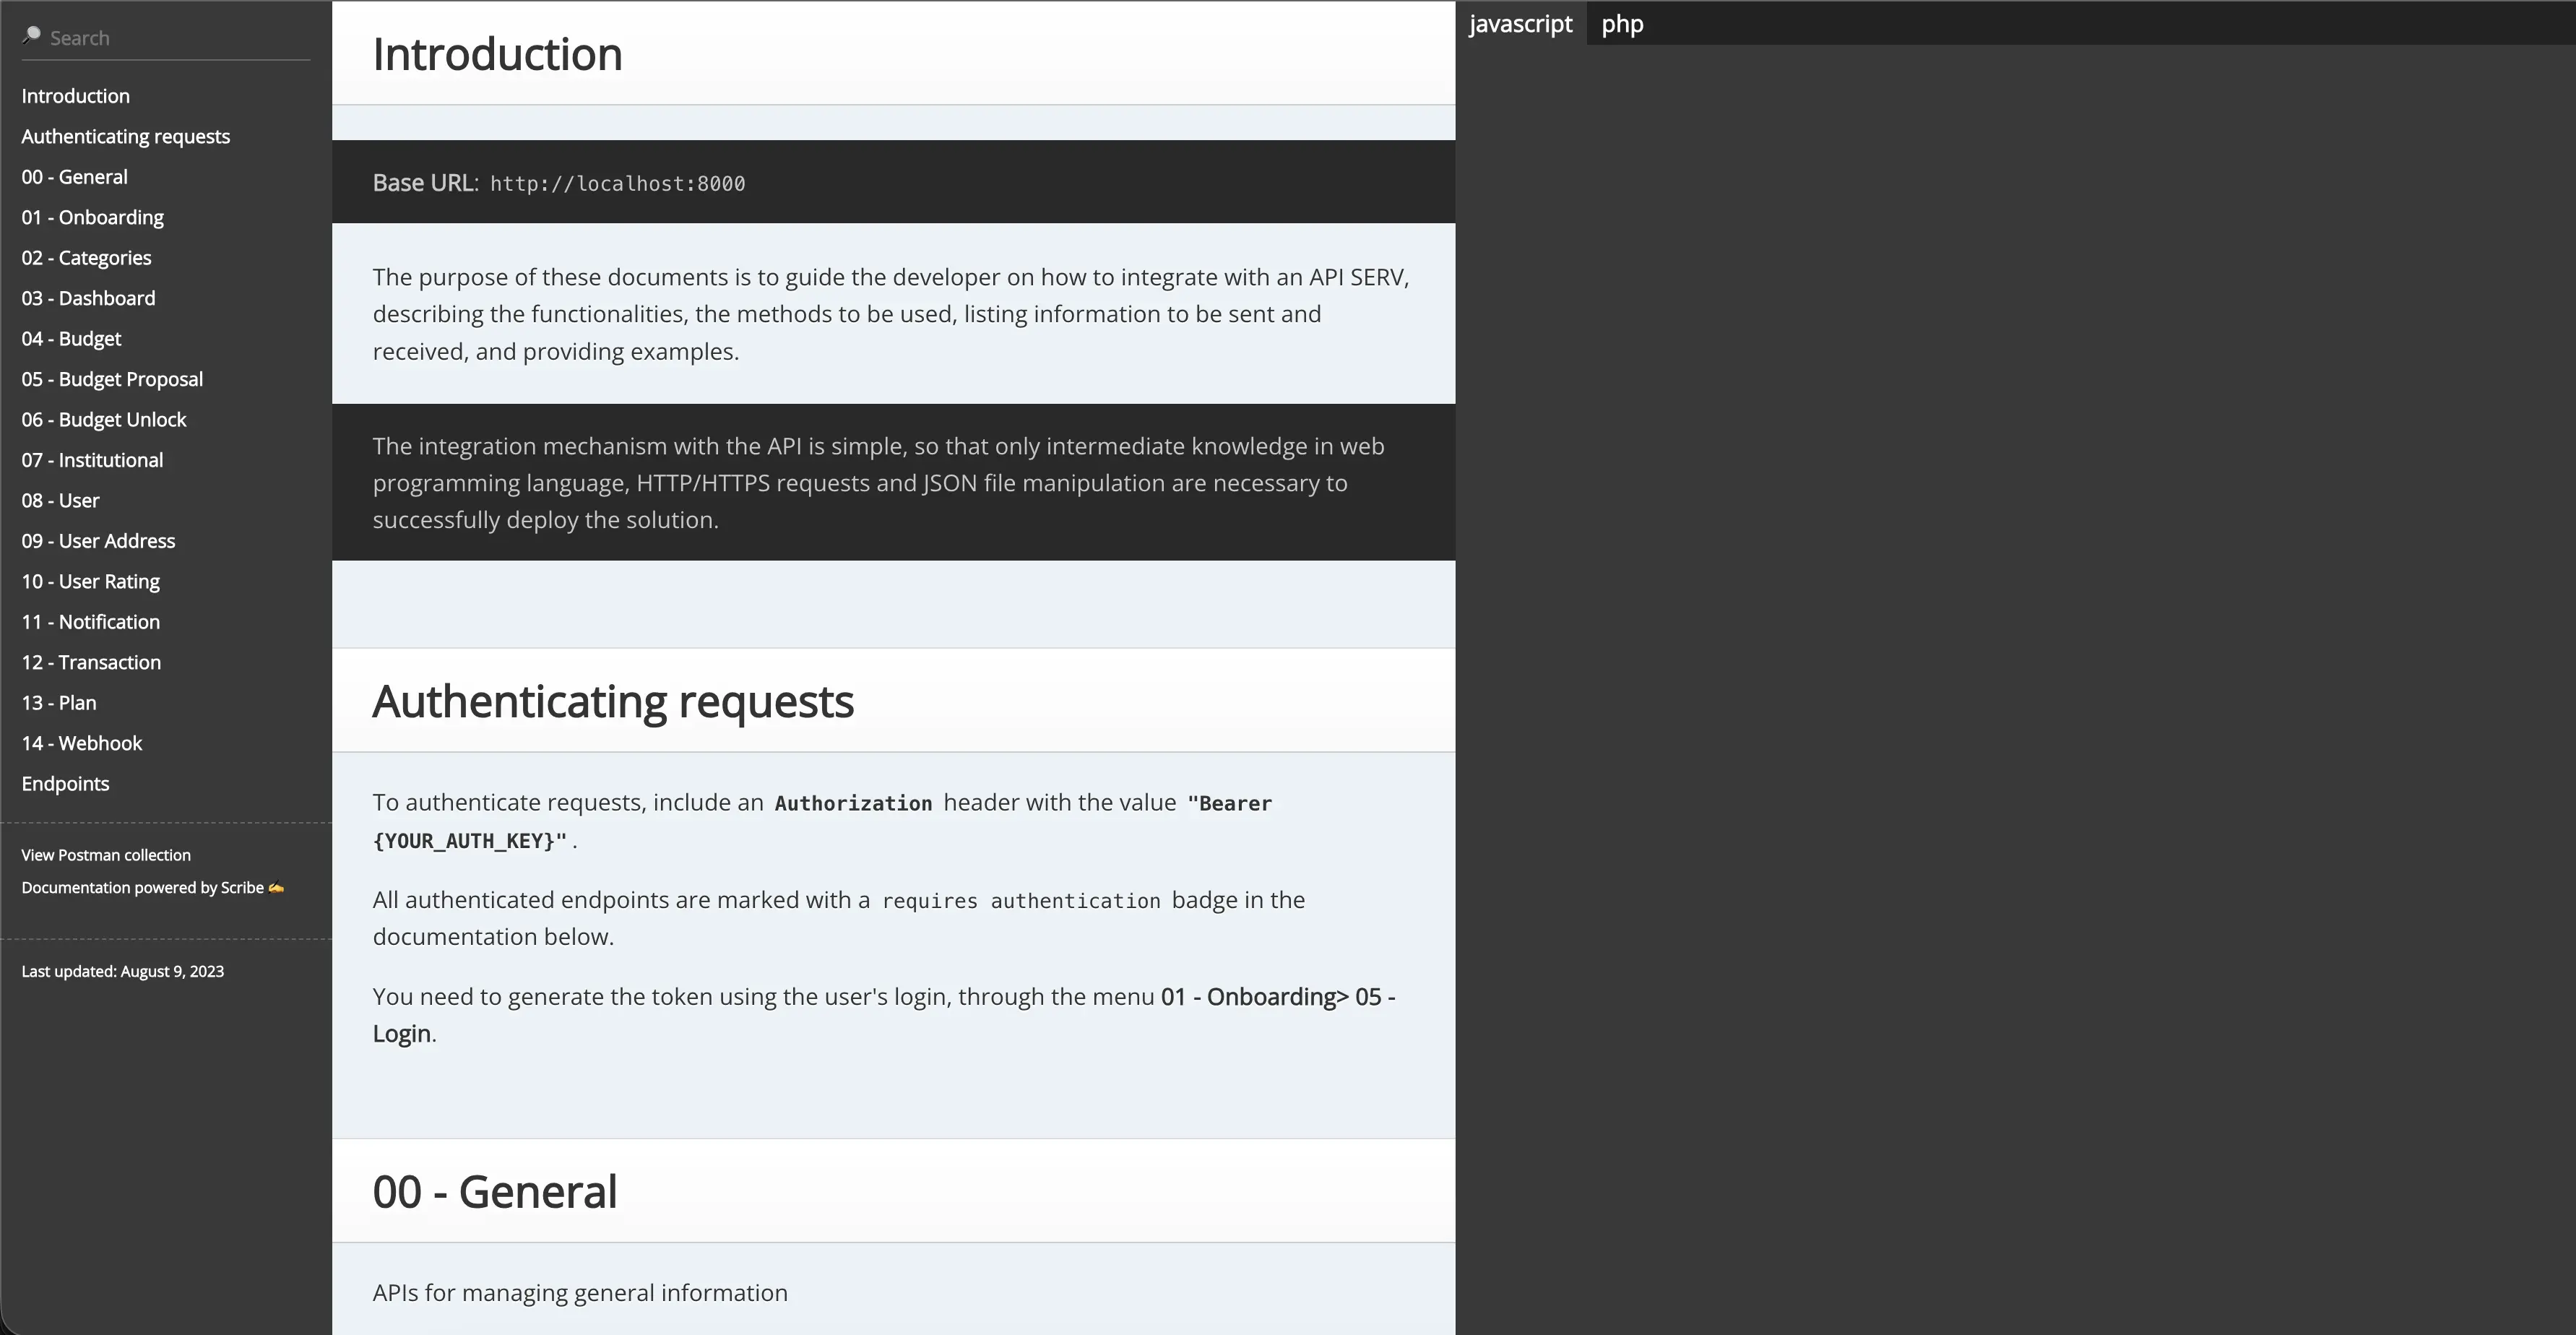Click the requires authentication badge text

pyautogui.click(x=1021, y=901)
